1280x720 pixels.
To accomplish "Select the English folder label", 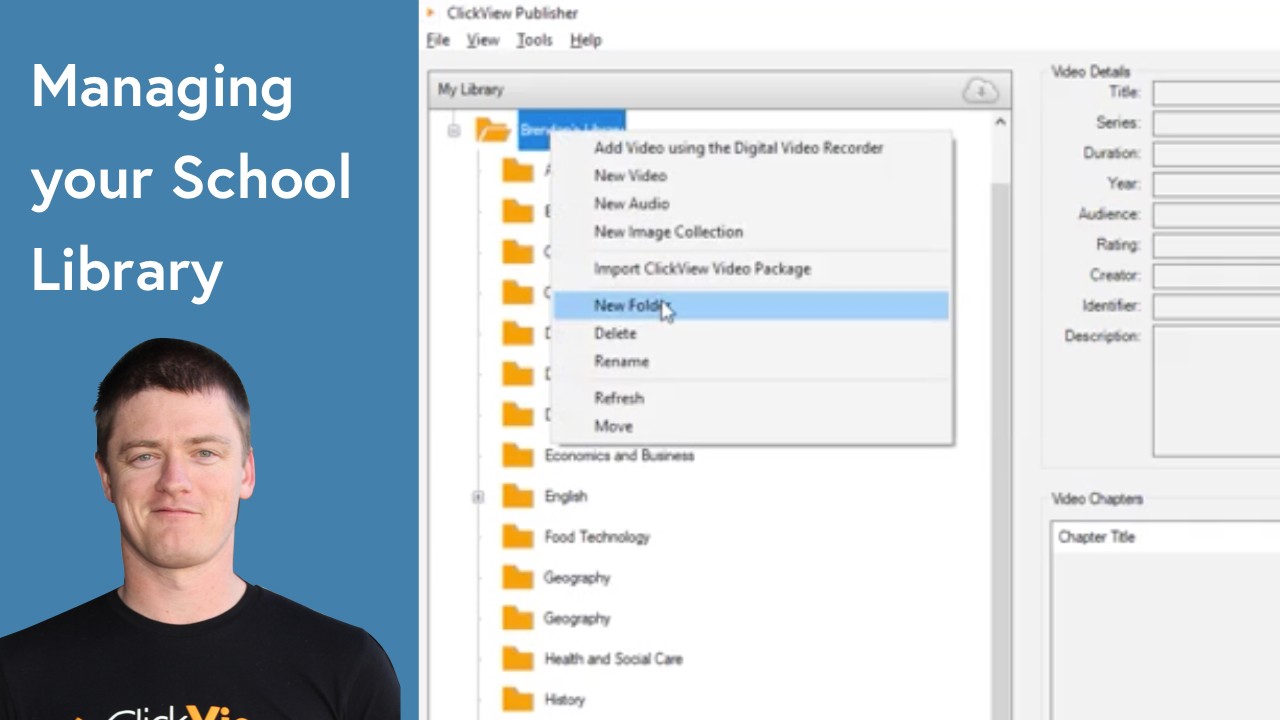I will [x=565, y=497].
